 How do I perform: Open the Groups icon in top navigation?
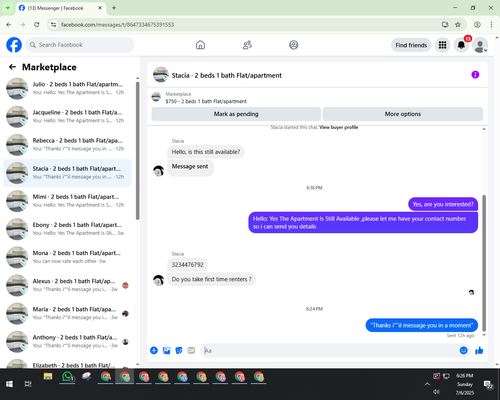click(x=294, y=45)
